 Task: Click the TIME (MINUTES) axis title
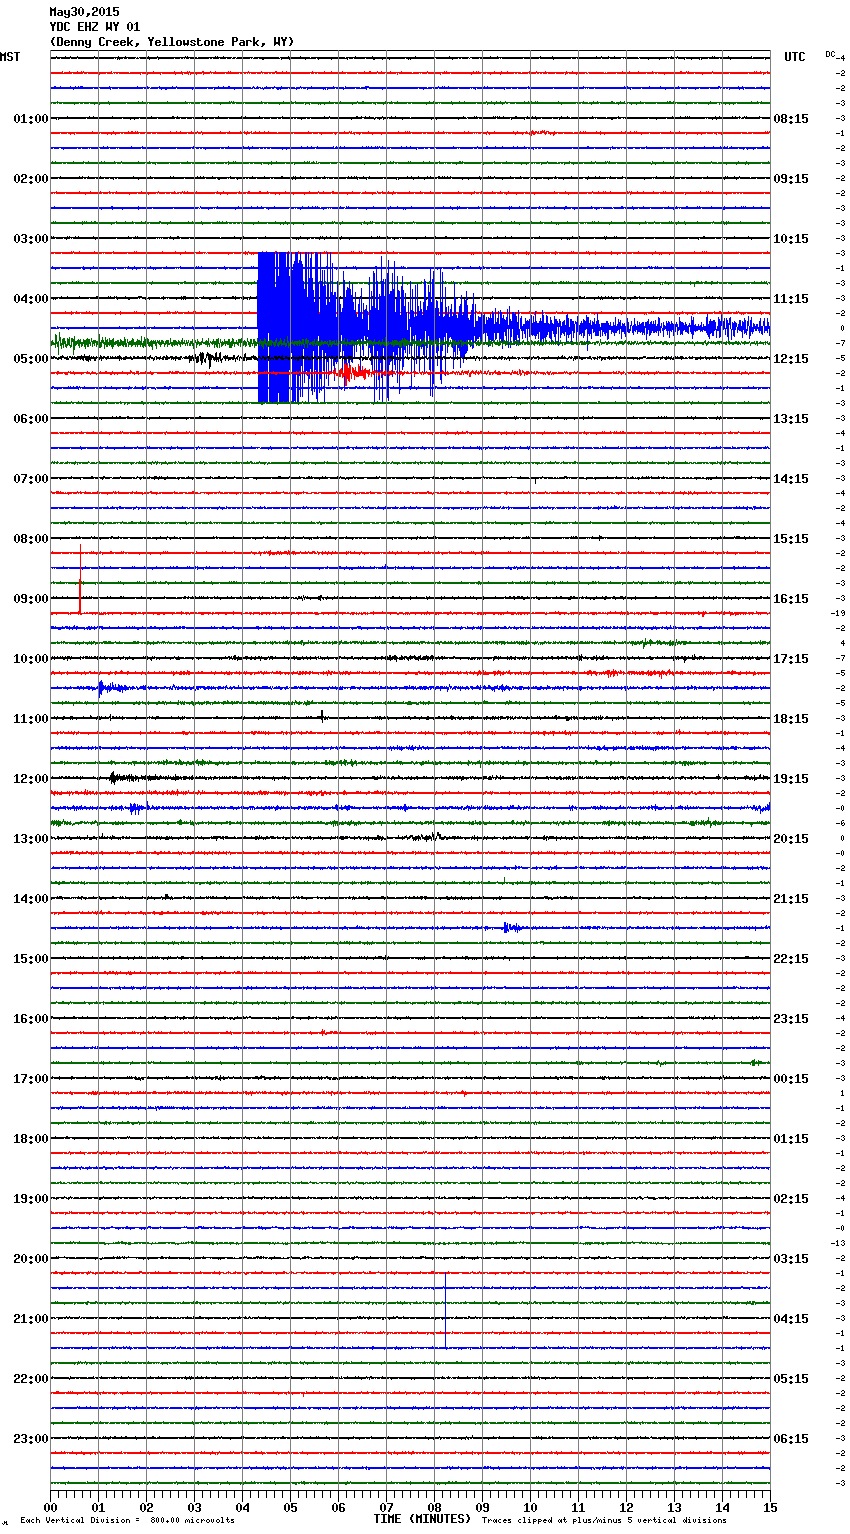pyautogui.click(x=422, y=1519)
